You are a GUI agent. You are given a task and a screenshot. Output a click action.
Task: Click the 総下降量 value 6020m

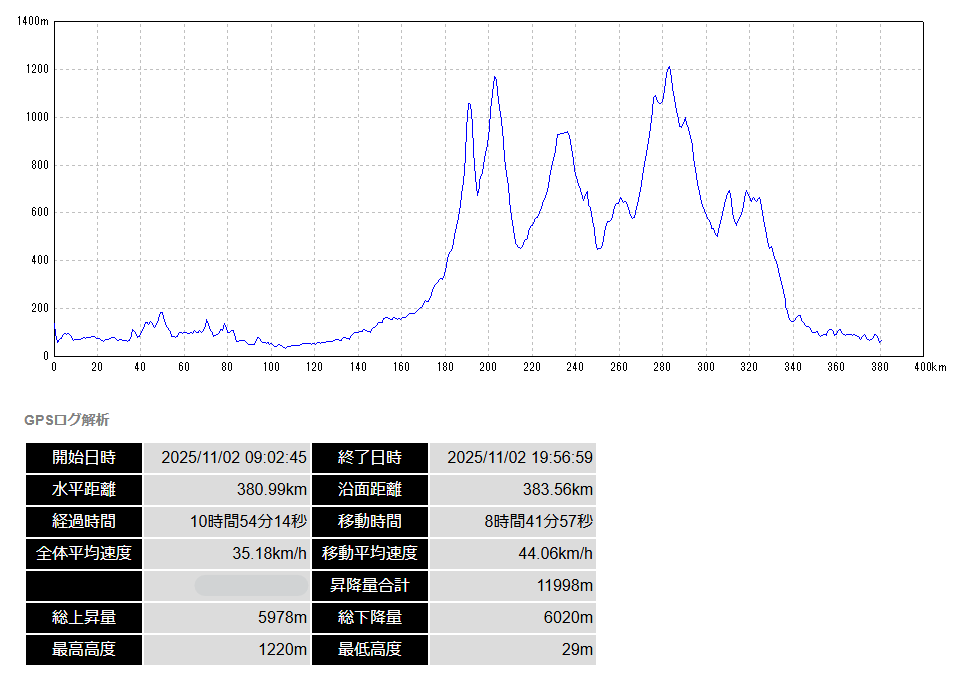coord(568,617)
